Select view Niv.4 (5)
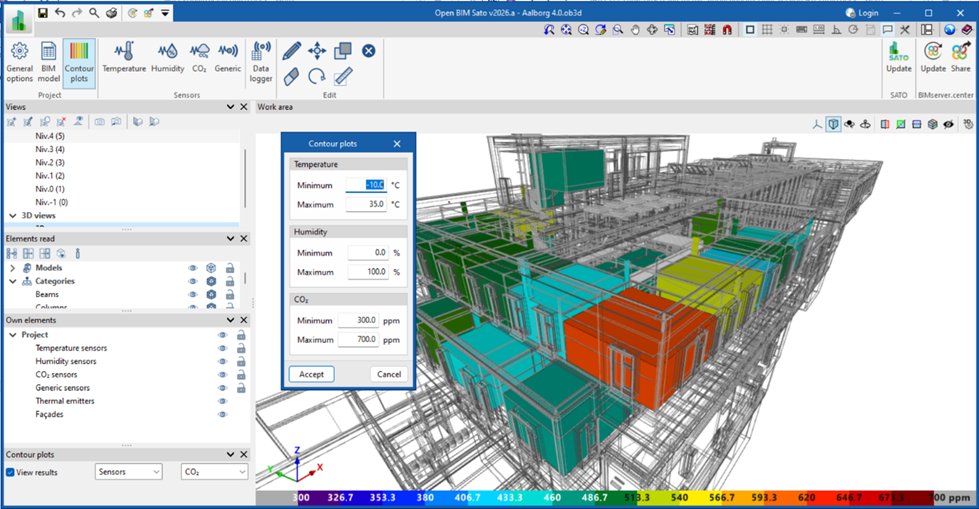 50,136
